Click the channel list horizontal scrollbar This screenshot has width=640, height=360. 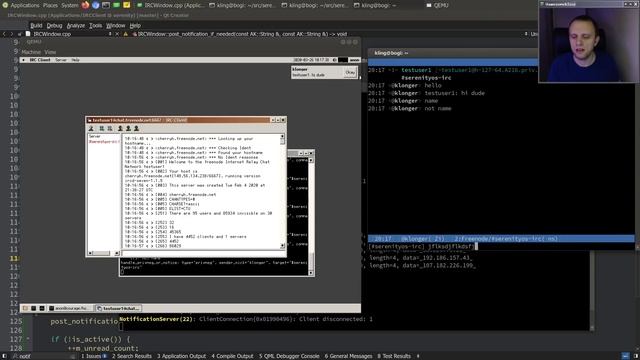[x=103, y=253]
